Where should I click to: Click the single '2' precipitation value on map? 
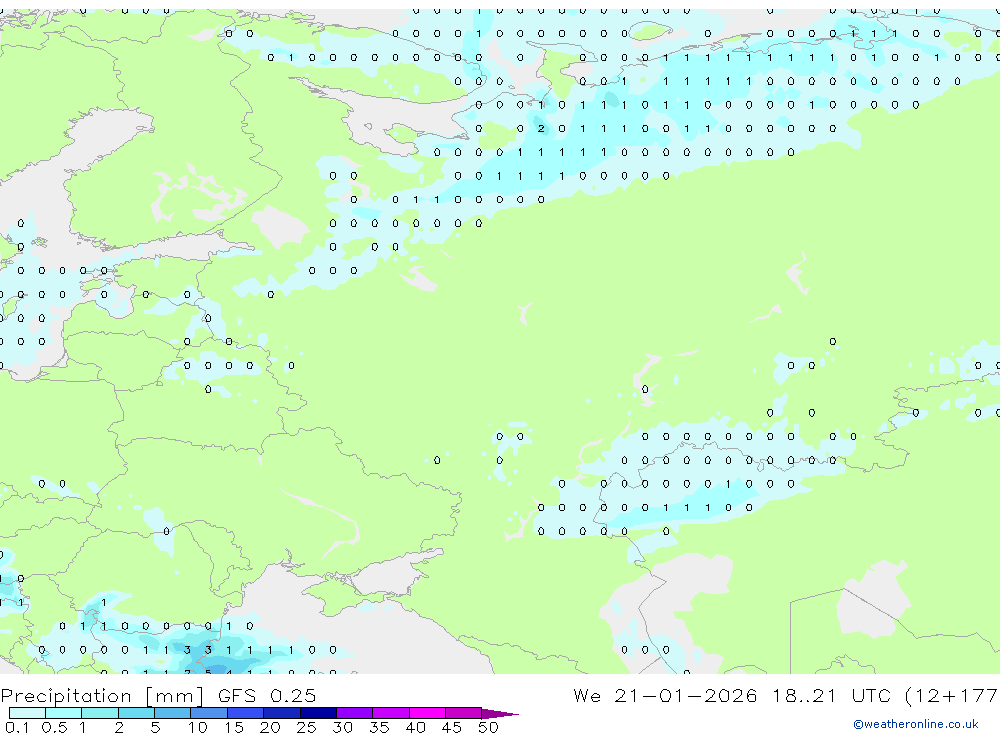pos(541,129)
